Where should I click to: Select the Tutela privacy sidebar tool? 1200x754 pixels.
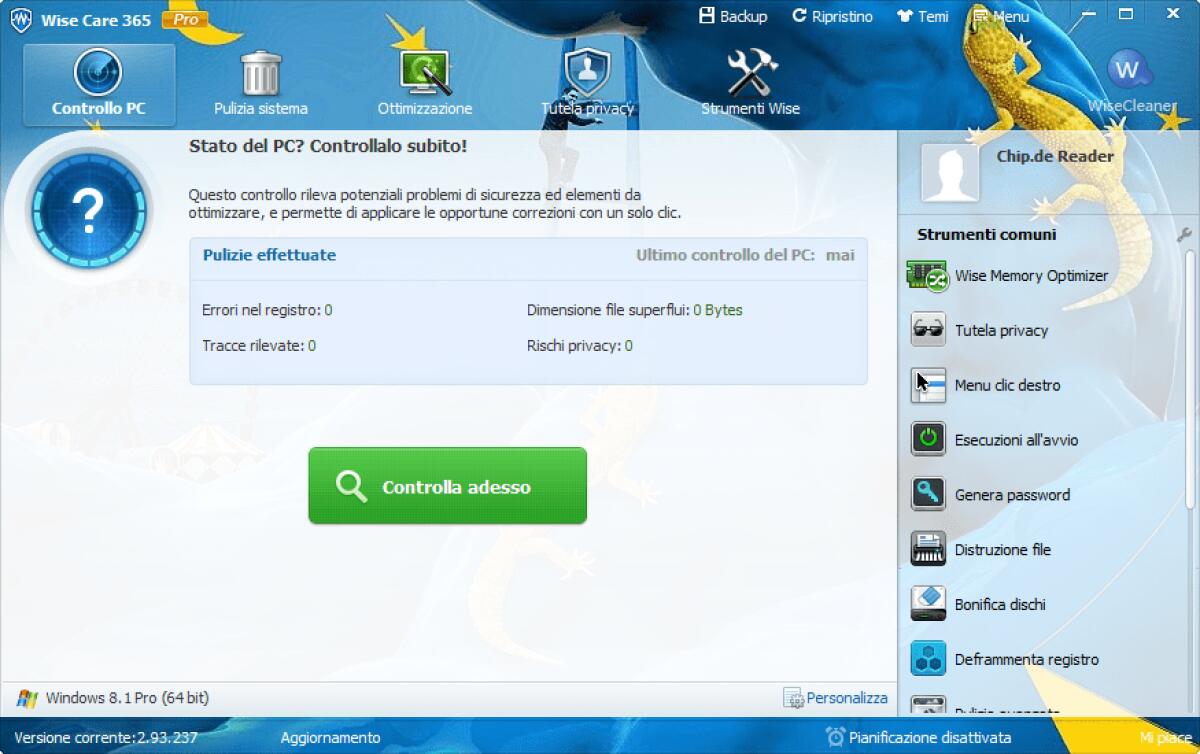tap(1000, 330)
